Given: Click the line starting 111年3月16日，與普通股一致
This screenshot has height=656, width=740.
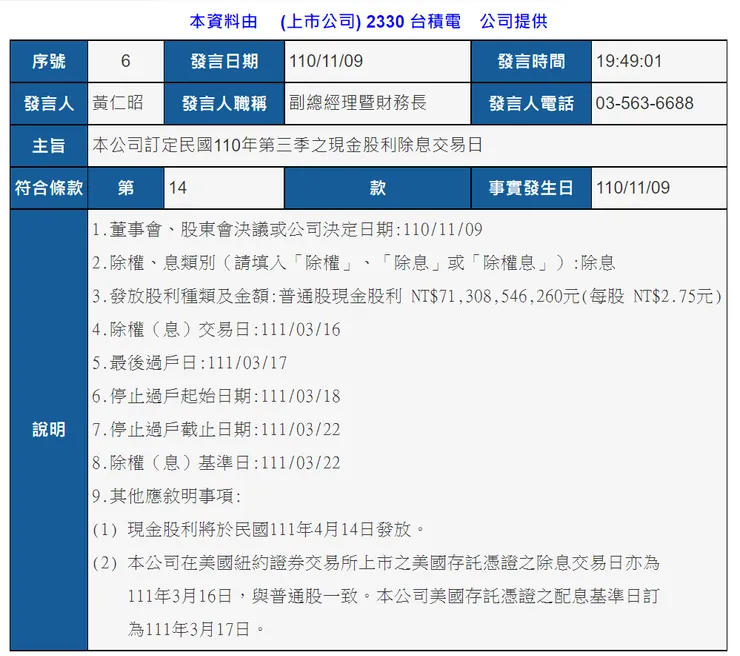Looking at the screenshot, I should point(394,596).
